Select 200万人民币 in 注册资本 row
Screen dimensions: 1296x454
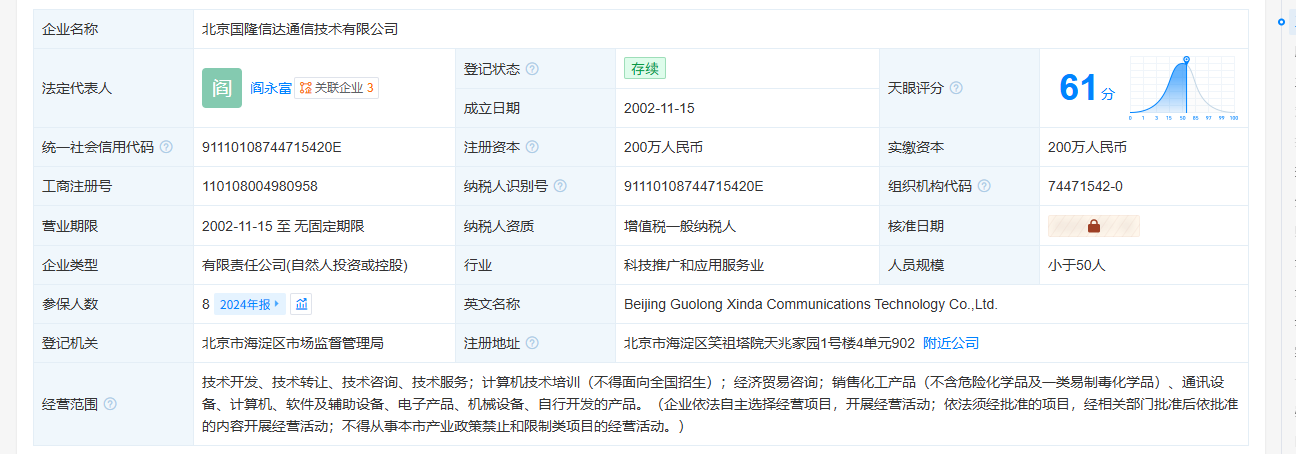coord(663,147)
